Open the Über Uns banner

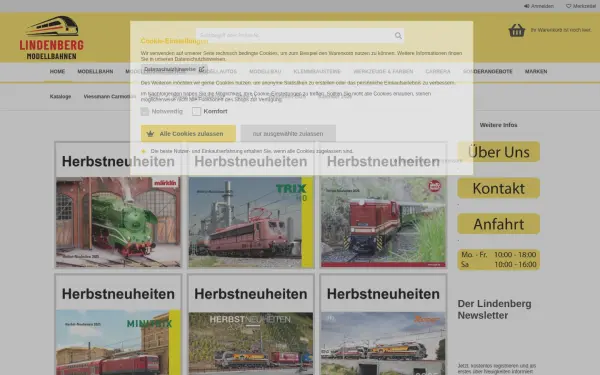pyautogui.click(x=499, y=152)
